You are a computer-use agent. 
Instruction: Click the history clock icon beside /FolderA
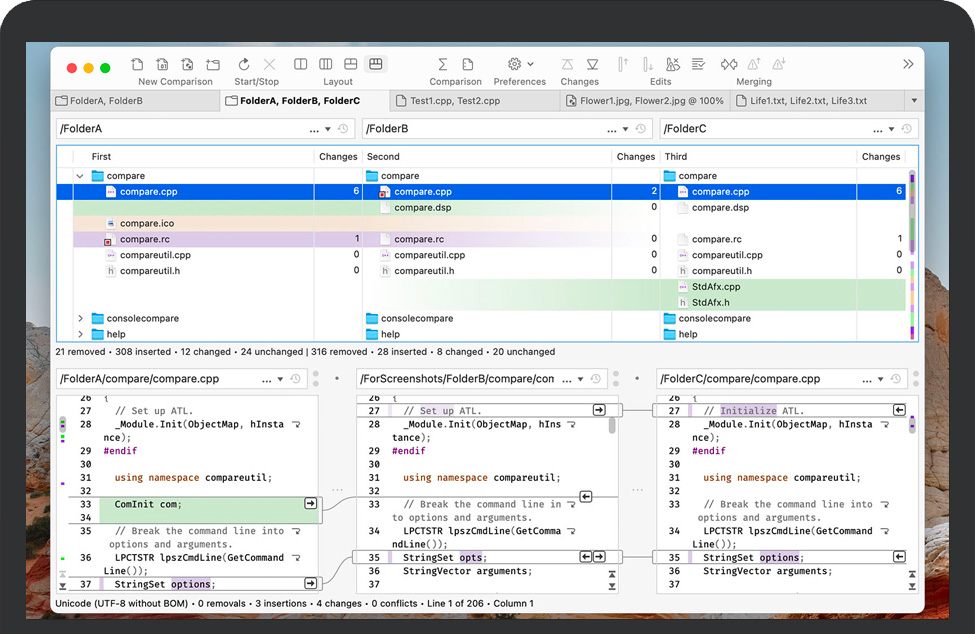pyautogui.click(x=343, y=129)
